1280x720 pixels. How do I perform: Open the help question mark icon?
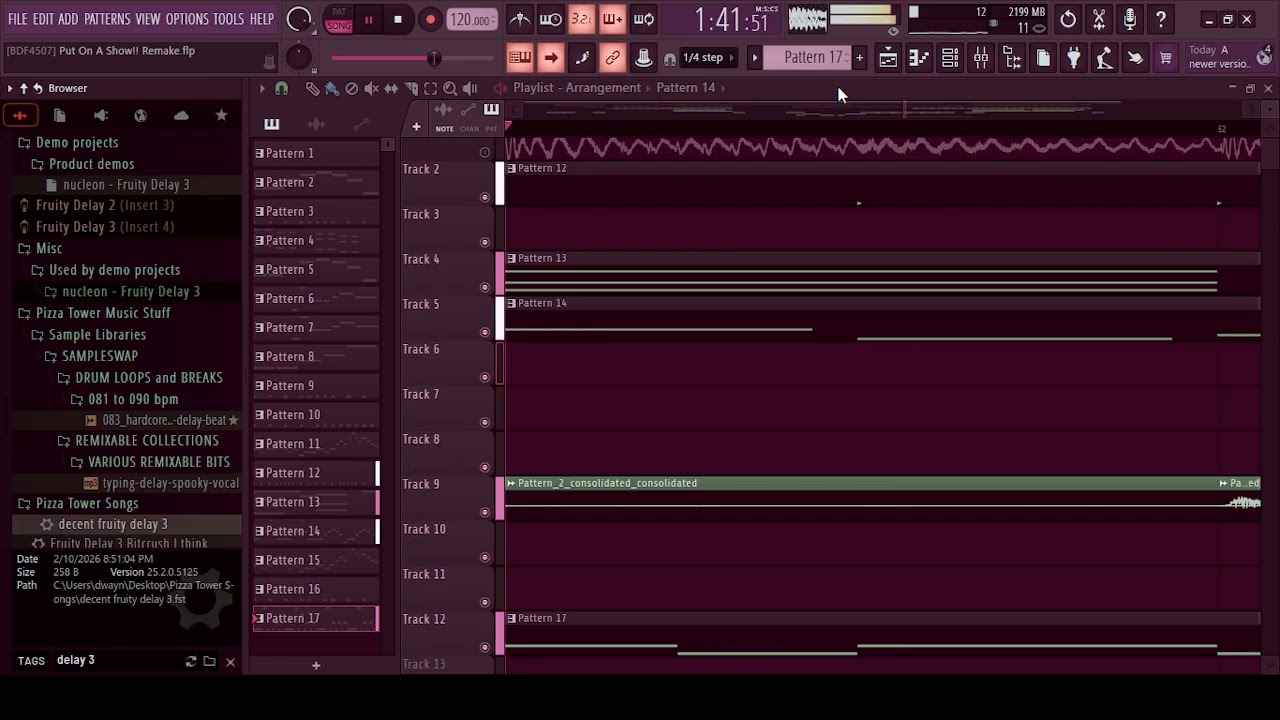(1161, 19)
